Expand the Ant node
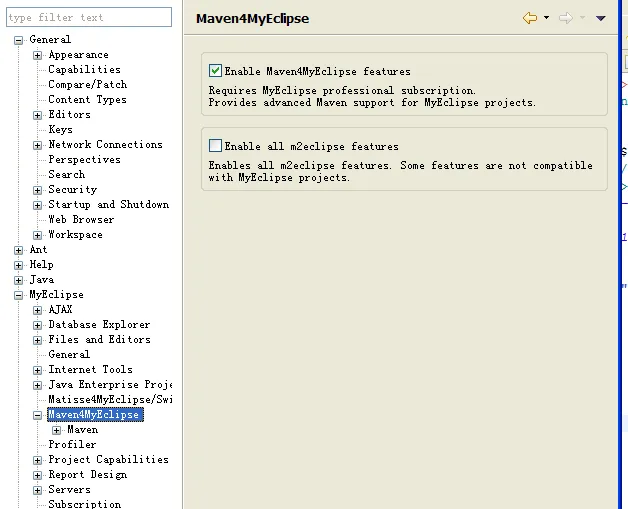 click(x=18, y=250)
